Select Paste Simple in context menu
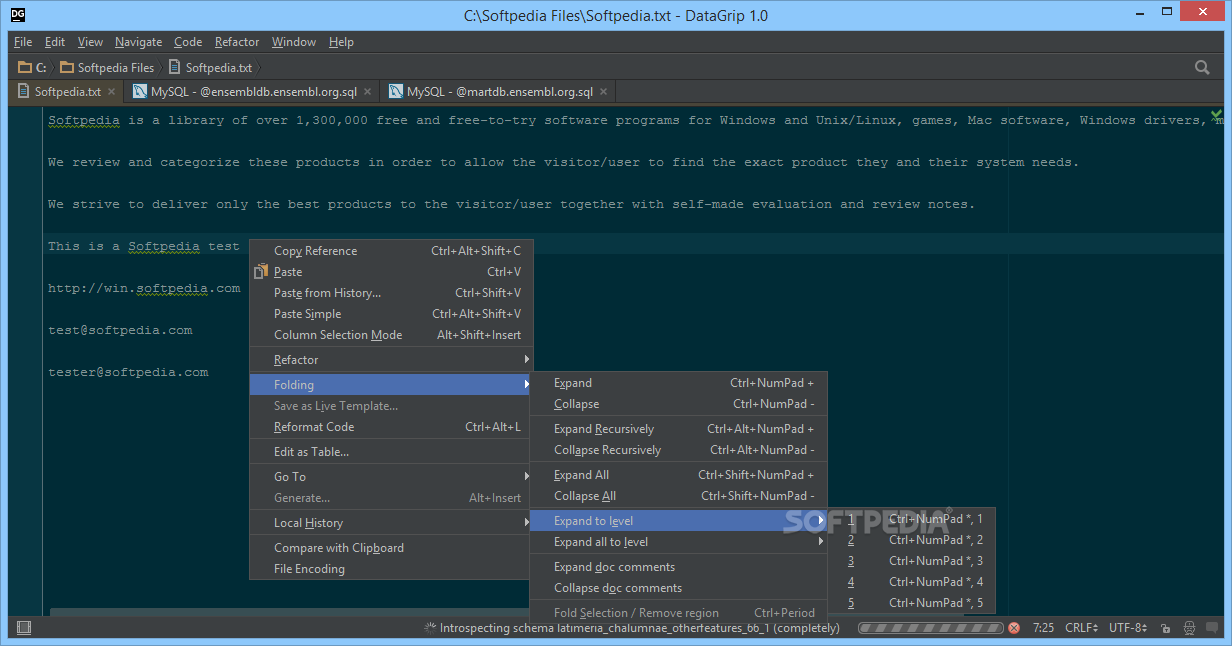This screenshot has width=1232, height=646. (x=391, y=314)
